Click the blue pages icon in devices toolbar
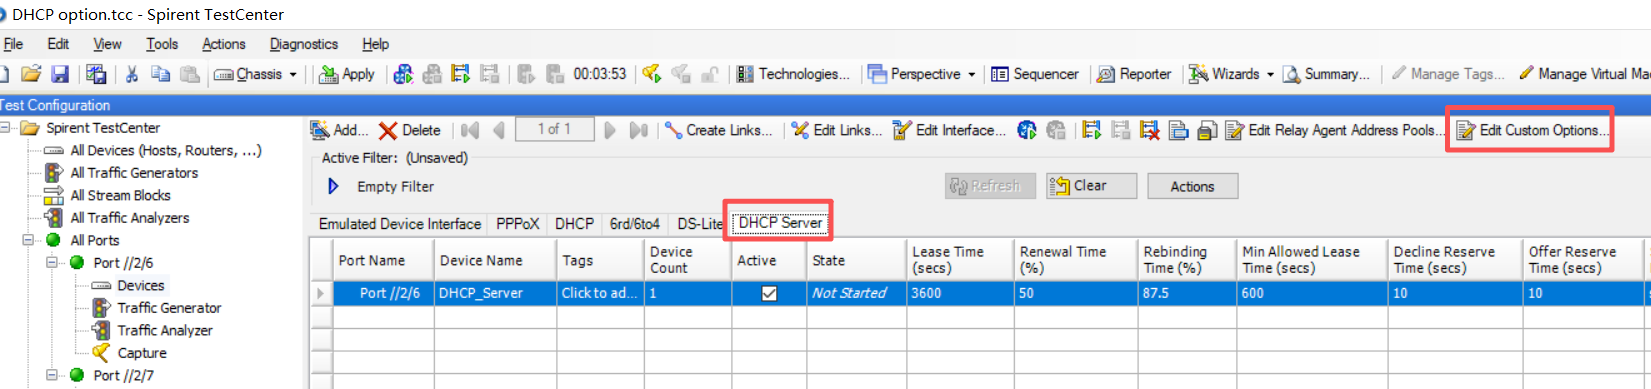 (1178, 130)
